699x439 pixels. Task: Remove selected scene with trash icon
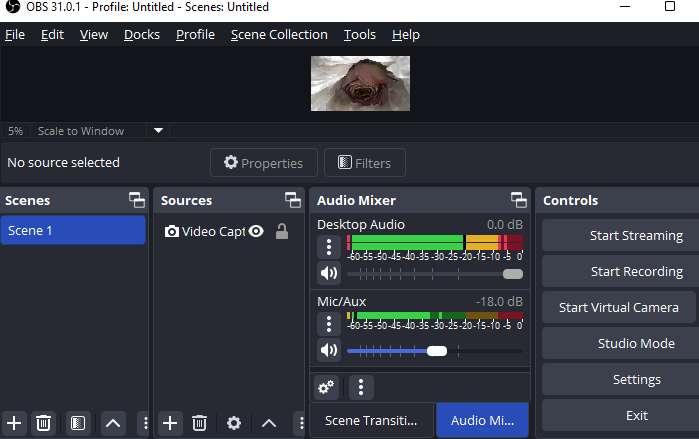point(43,423)
